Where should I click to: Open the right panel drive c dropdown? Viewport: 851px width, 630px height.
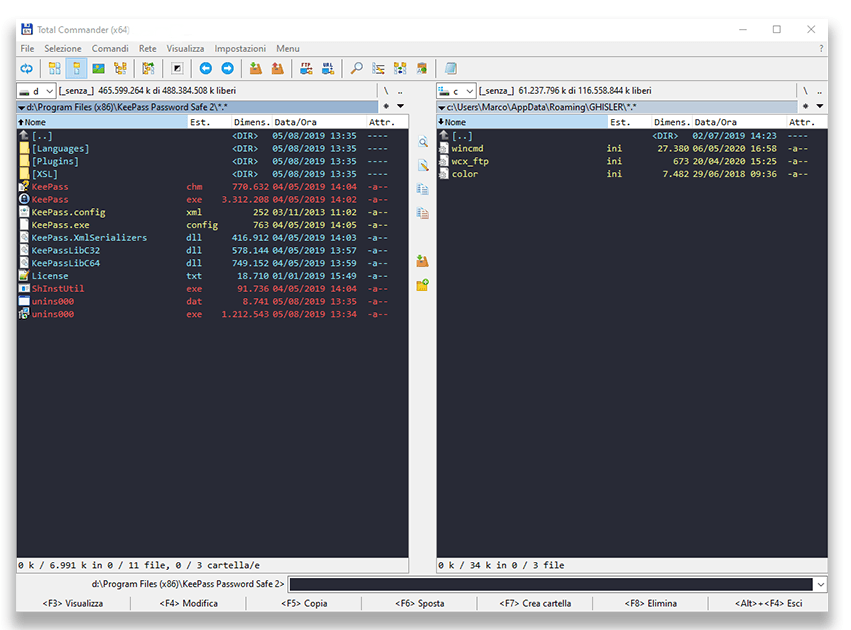coord(456,91)
